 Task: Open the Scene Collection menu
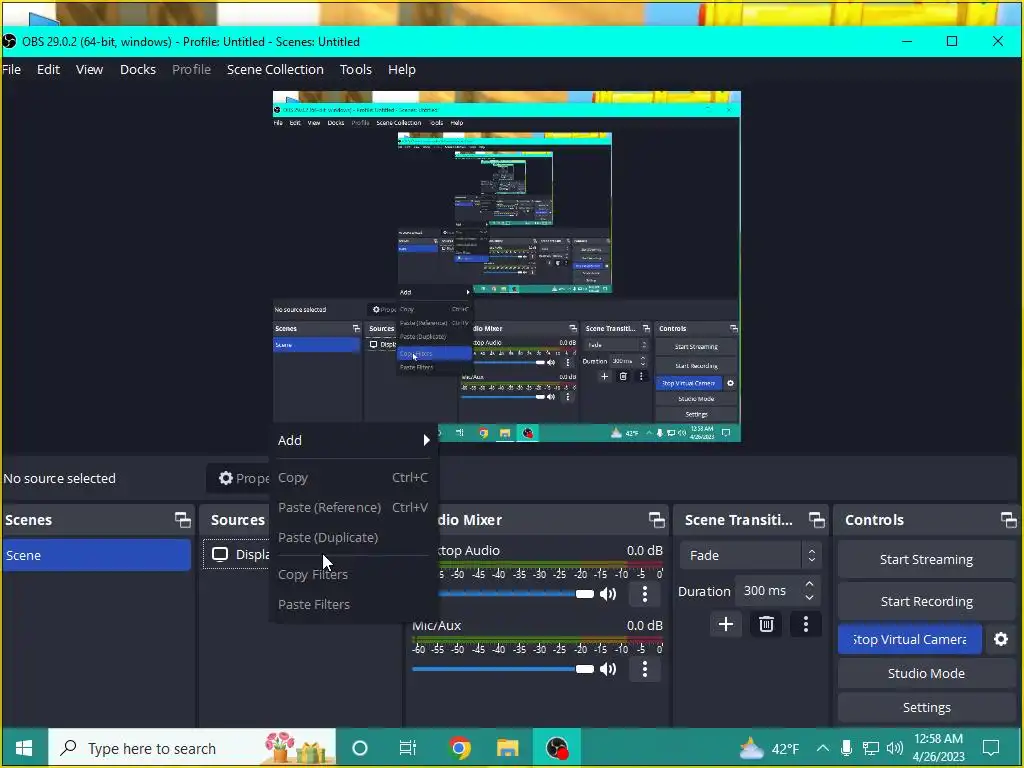pyautogui.click(x=275, y=69)
